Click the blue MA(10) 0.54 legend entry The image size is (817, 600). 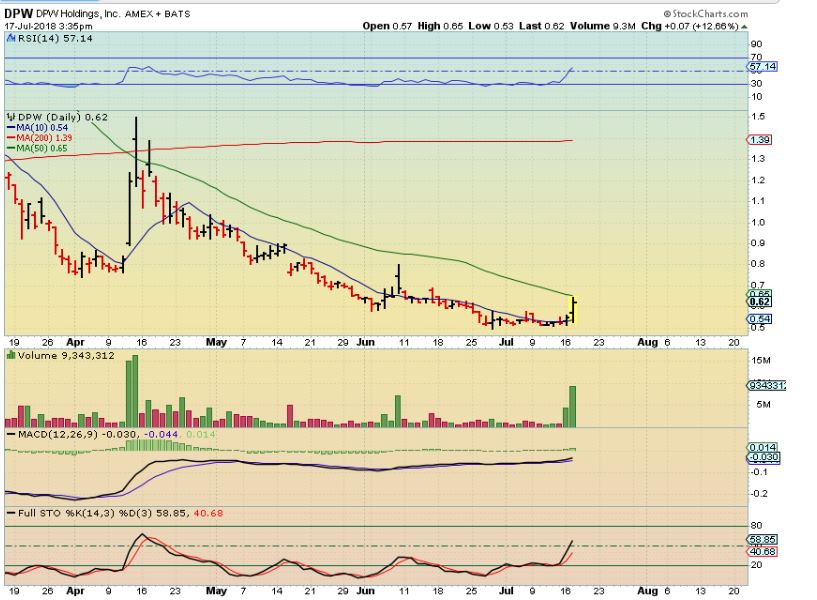[x=37, y=128]
